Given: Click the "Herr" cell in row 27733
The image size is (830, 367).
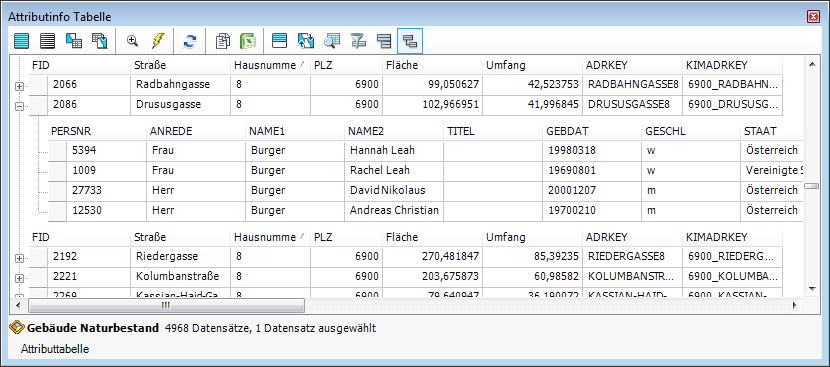Looking at the screenshot, I should click(196, 191).
